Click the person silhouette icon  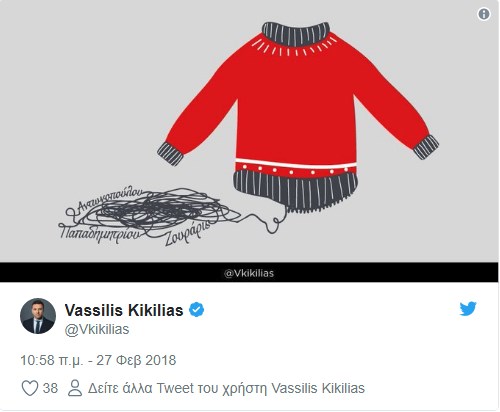(75, 388)
